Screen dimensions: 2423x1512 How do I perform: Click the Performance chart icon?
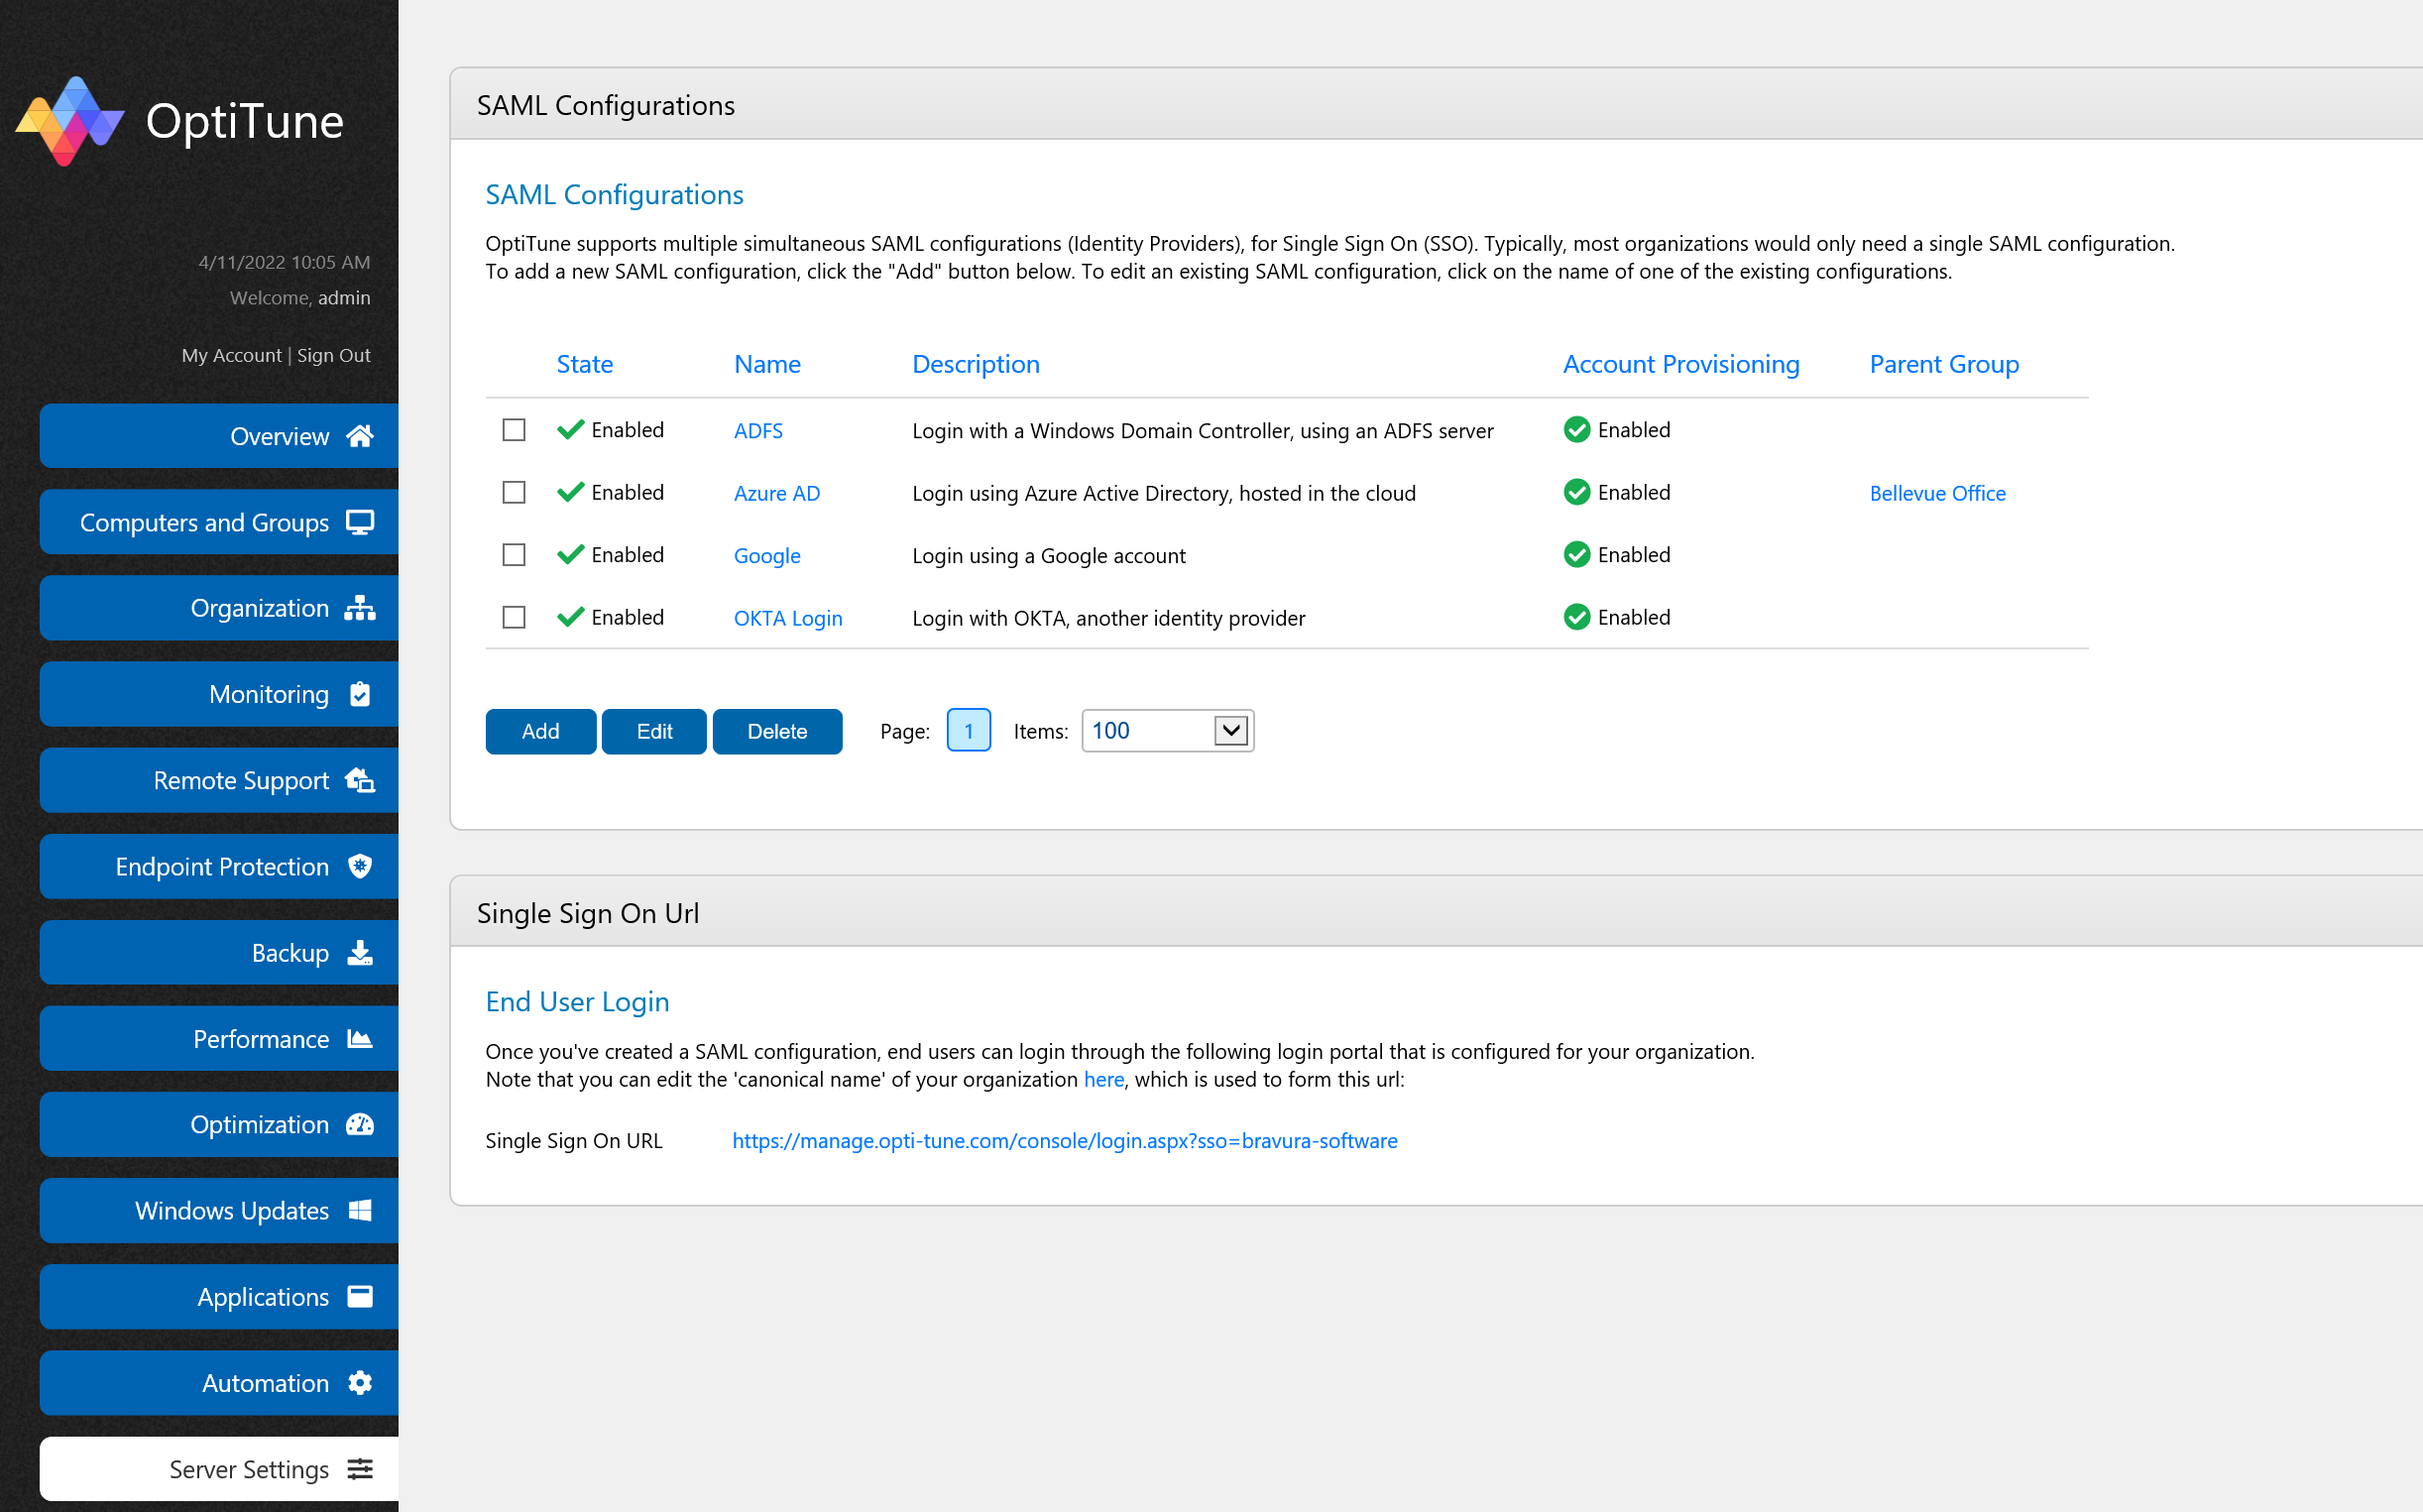click(360, 1039)
